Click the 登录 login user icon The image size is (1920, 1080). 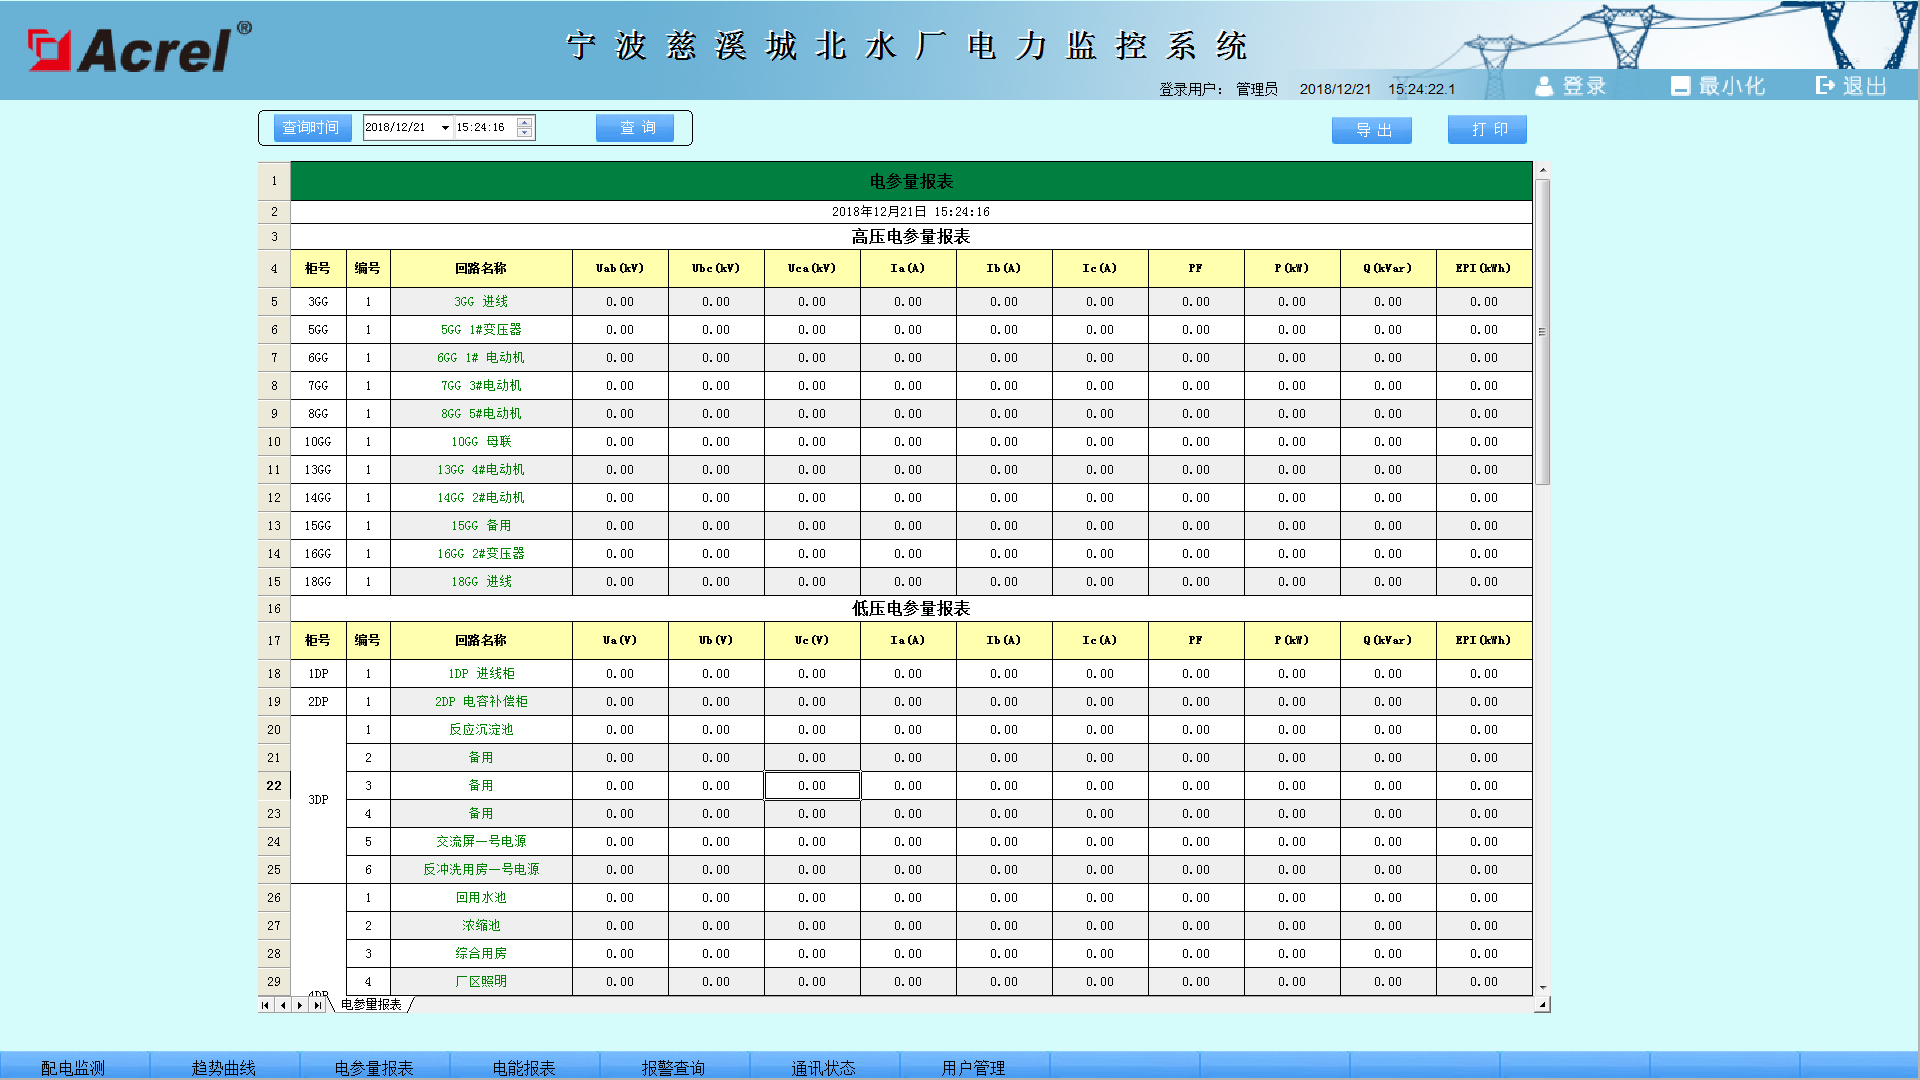pos(1544,86)
